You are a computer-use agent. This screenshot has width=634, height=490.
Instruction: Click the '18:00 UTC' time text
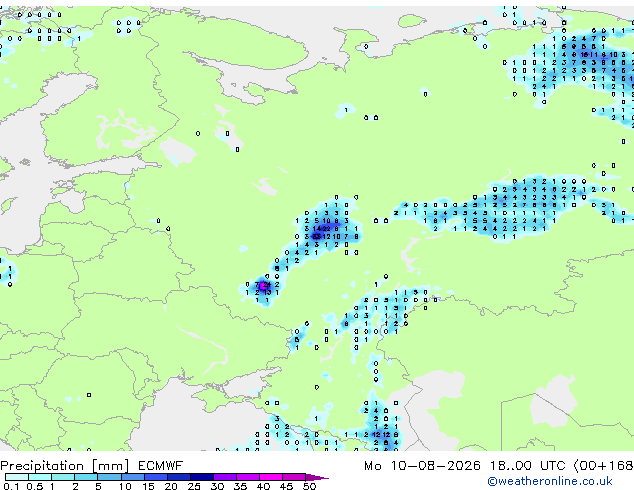pos(527,466)
